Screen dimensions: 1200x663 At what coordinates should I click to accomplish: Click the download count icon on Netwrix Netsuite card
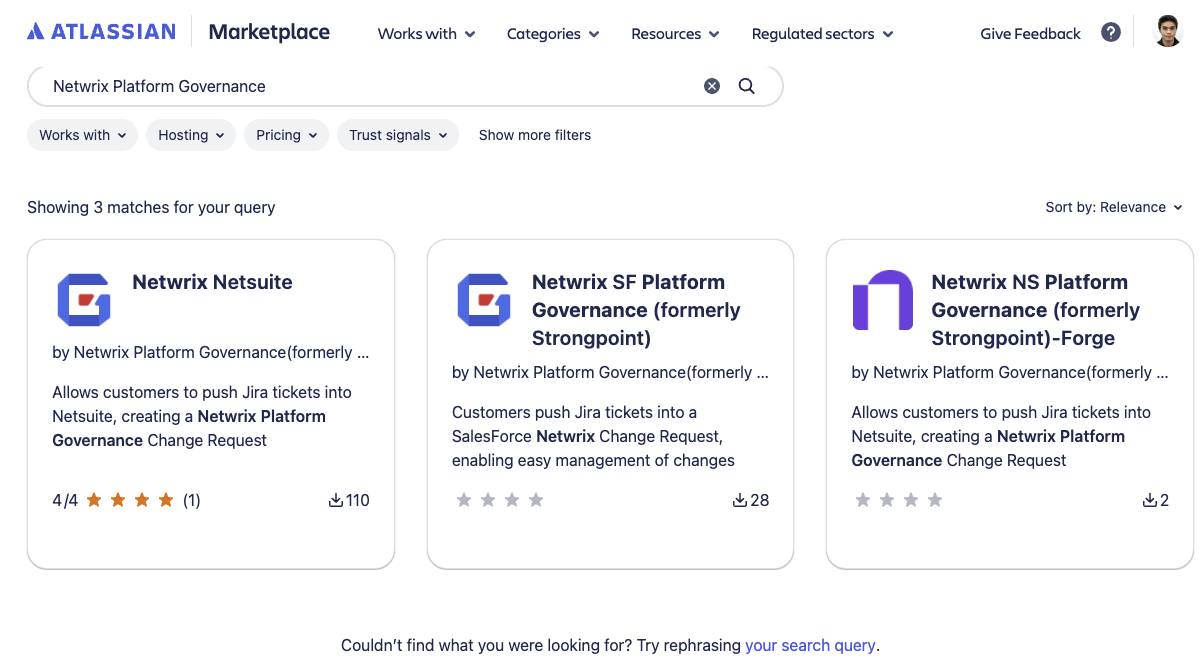pyautogui.click(x=336, y=499)
